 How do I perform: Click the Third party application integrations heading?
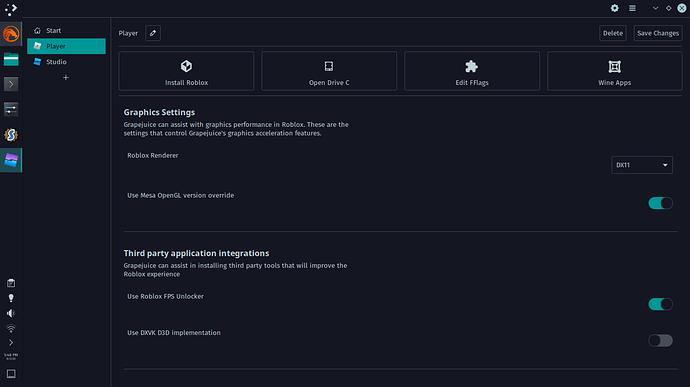196,253
